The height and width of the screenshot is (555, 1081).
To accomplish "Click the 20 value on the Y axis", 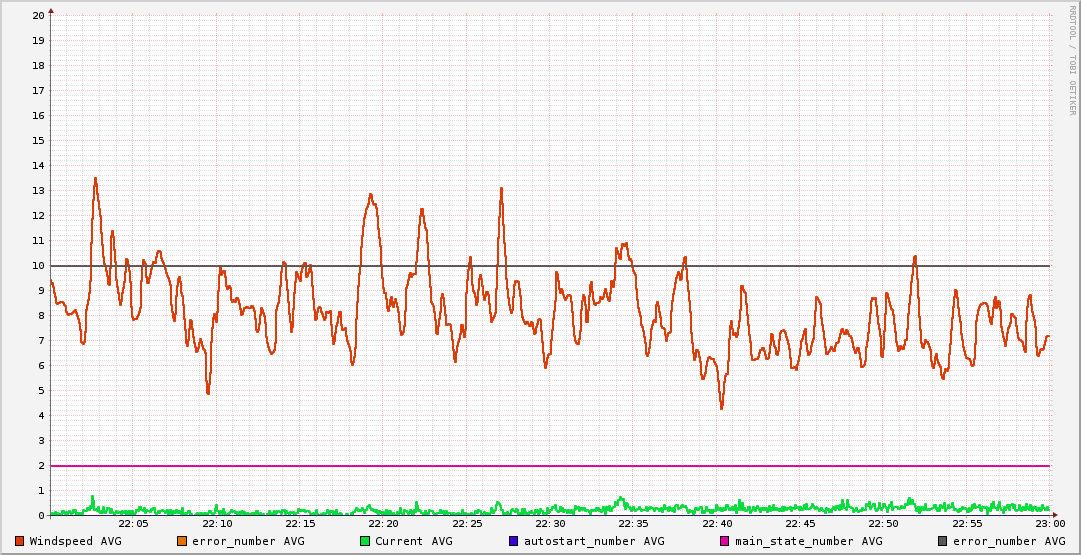I will (x=38, y=15).
